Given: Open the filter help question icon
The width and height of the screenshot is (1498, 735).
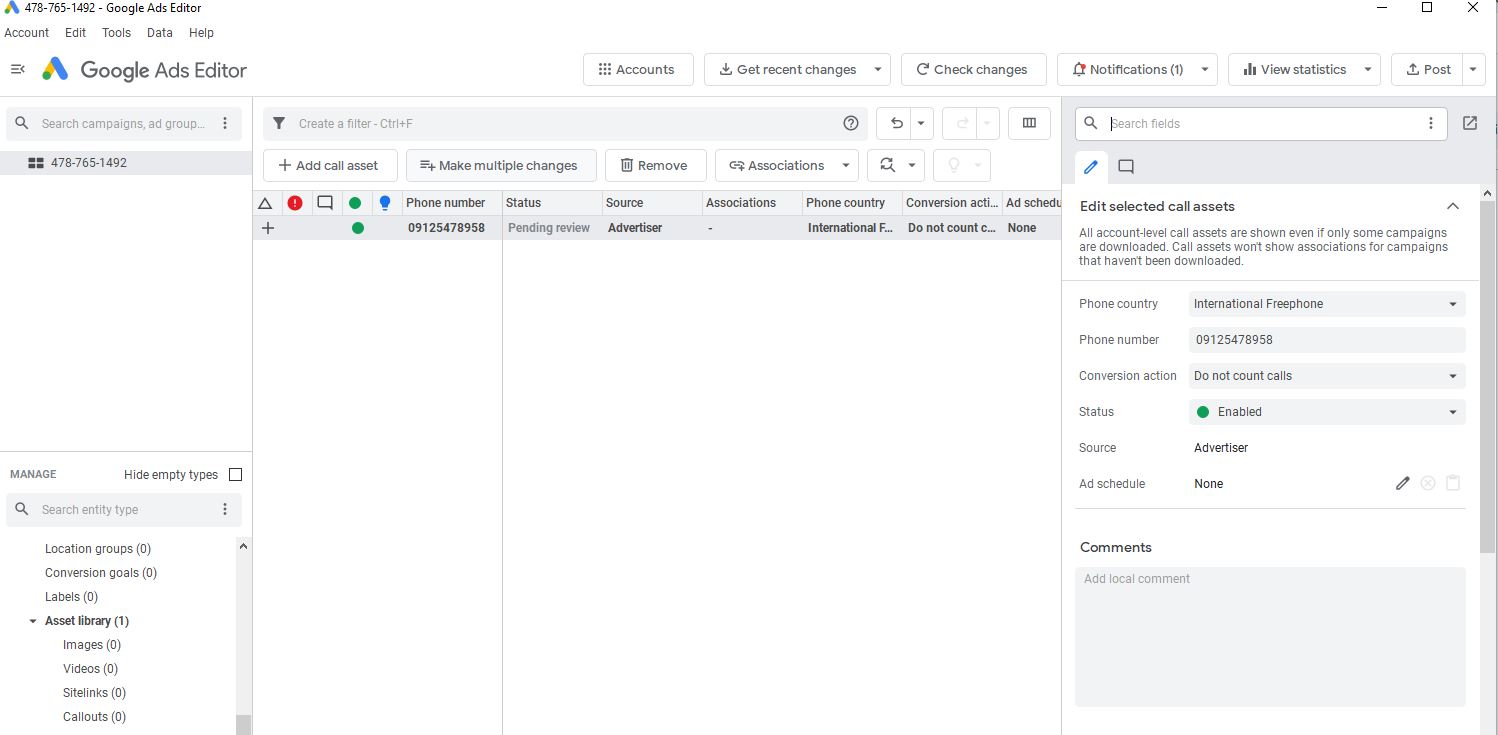Looking at the screenshot, I should coord(851,123).
